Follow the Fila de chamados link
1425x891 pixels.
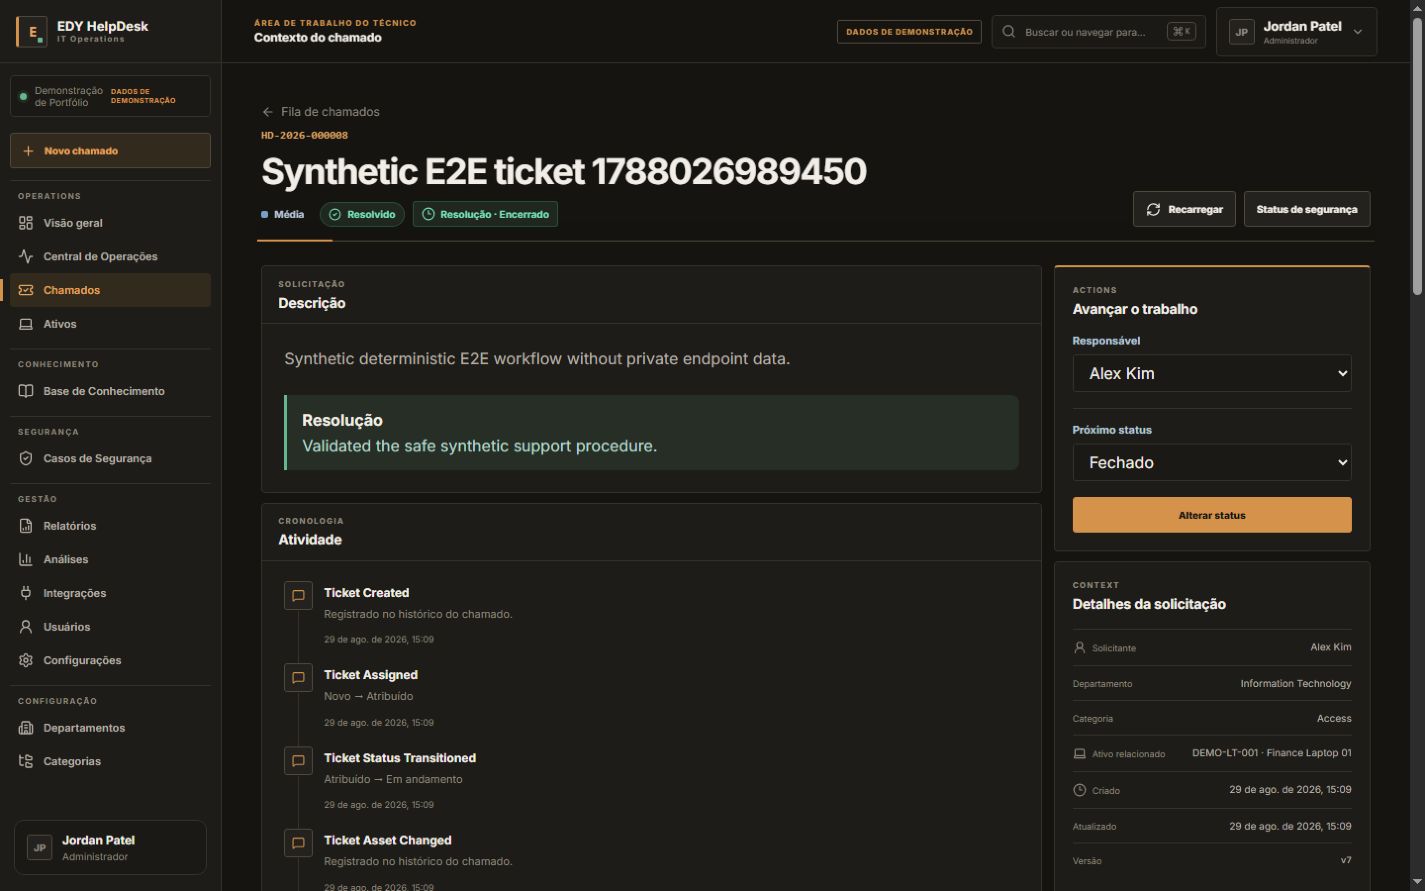coord(321,112)
